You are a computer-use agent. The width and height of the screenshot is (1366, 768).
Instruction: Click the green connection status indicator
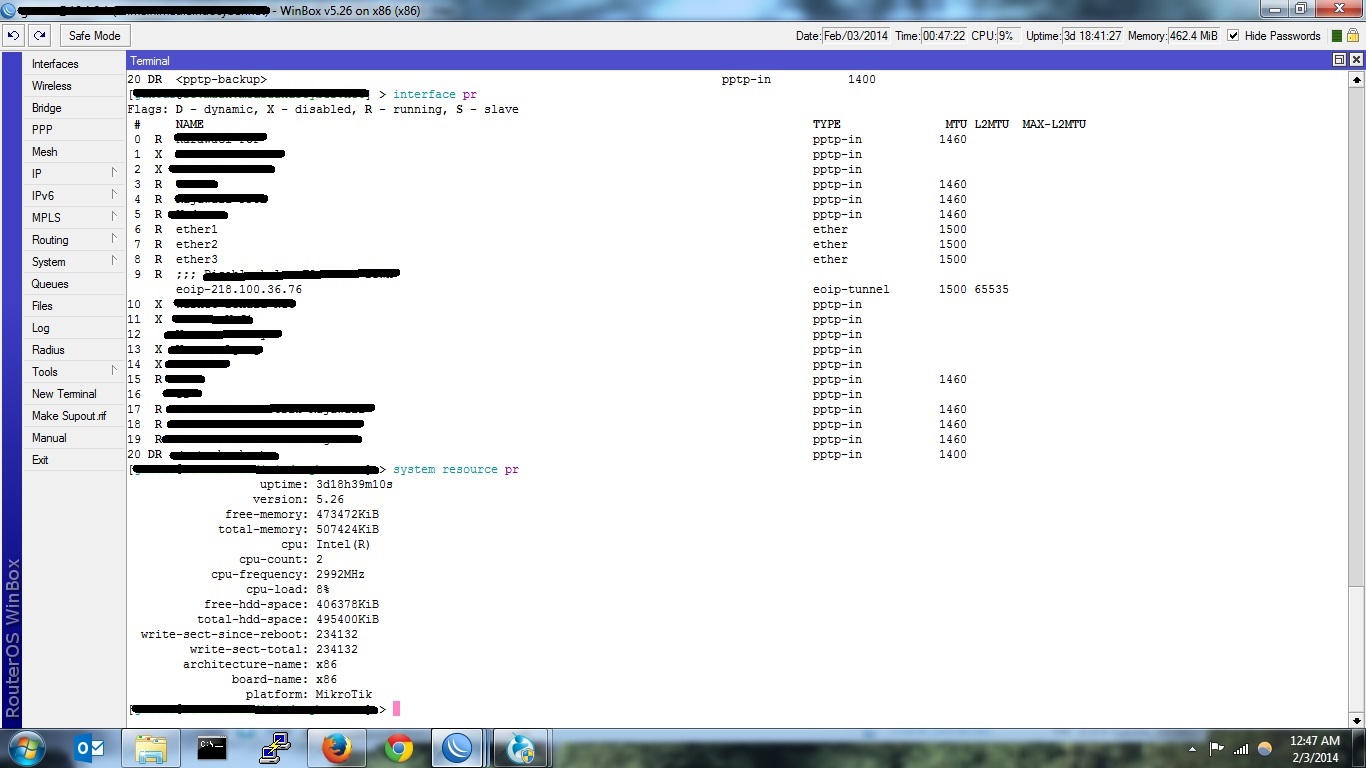coord(1337,35)
